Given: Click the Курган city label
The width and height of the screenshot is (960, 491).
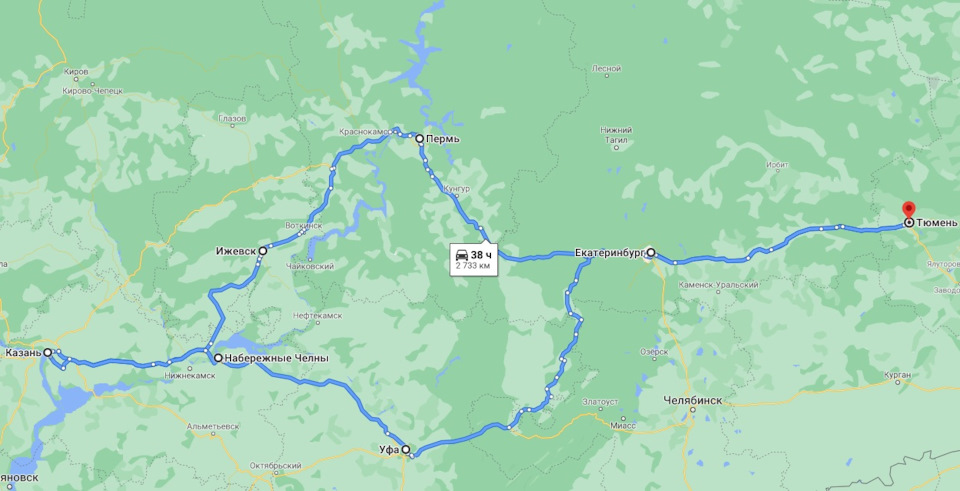Looking at the screenshot, I should (x=898, y=373).
